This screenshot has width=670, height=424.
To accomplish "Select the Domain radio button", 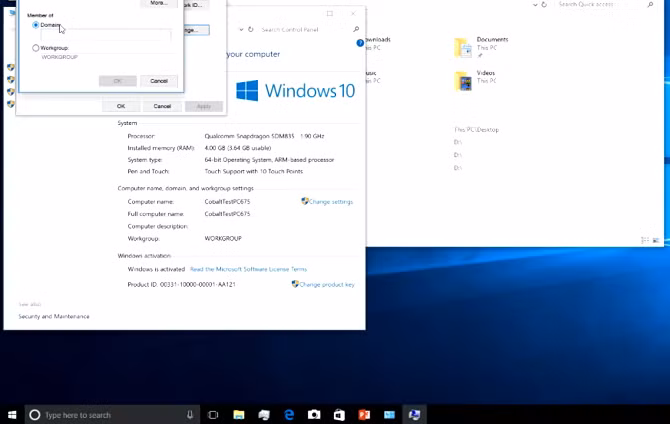I will 36,25.
